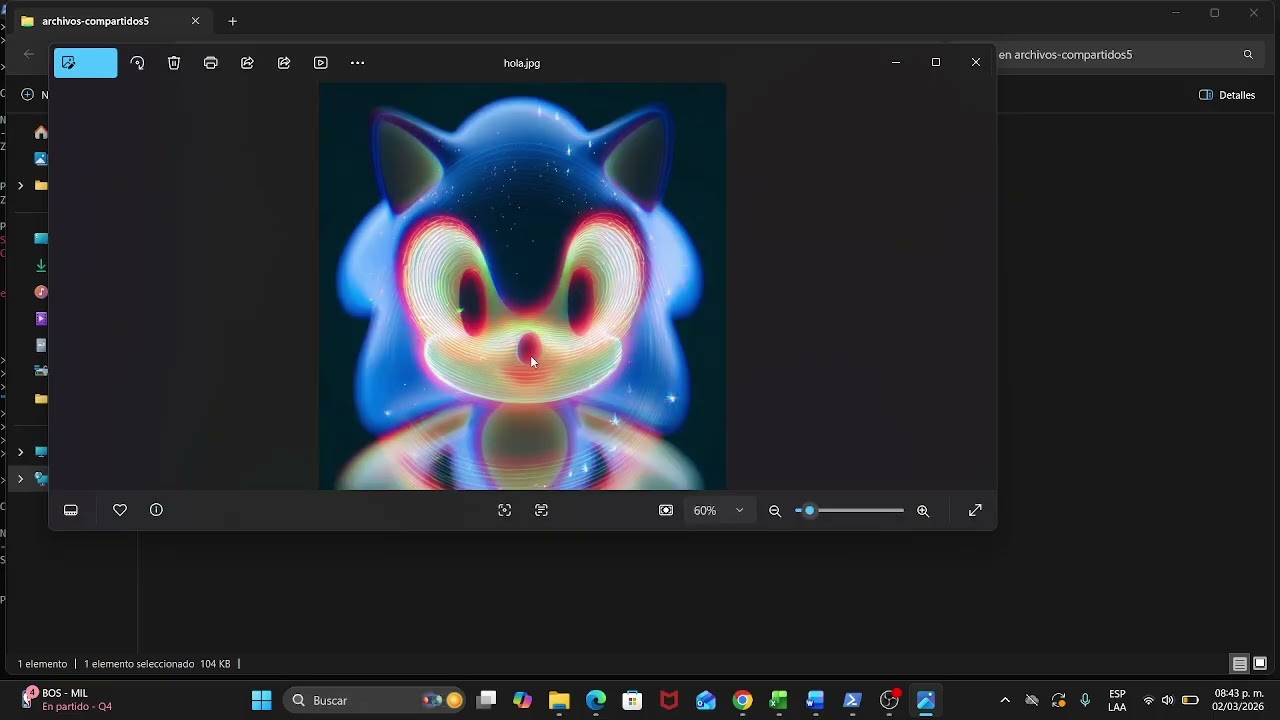Open the Photos app taskbar icon
Image resolution: width=1280 pixels, height=720 pixels.
(x=926, y=700)
